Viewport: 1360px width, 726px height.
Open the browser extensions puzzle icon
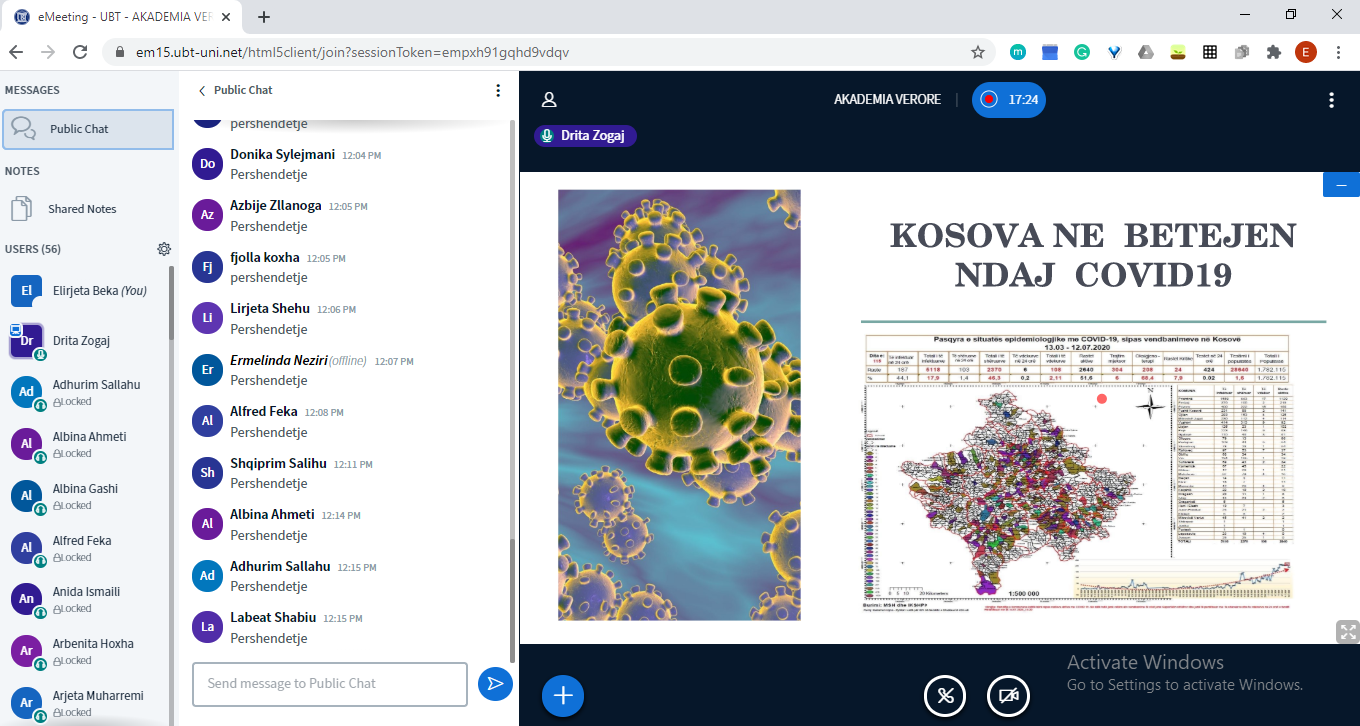pos(1273,52)
